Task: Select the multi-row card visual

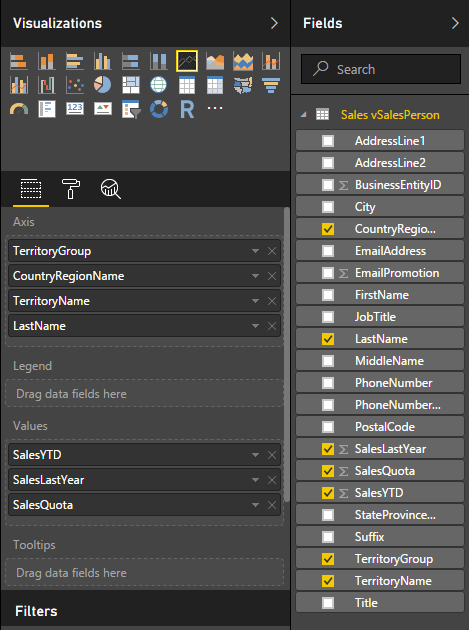Action: tap(47, 109)
